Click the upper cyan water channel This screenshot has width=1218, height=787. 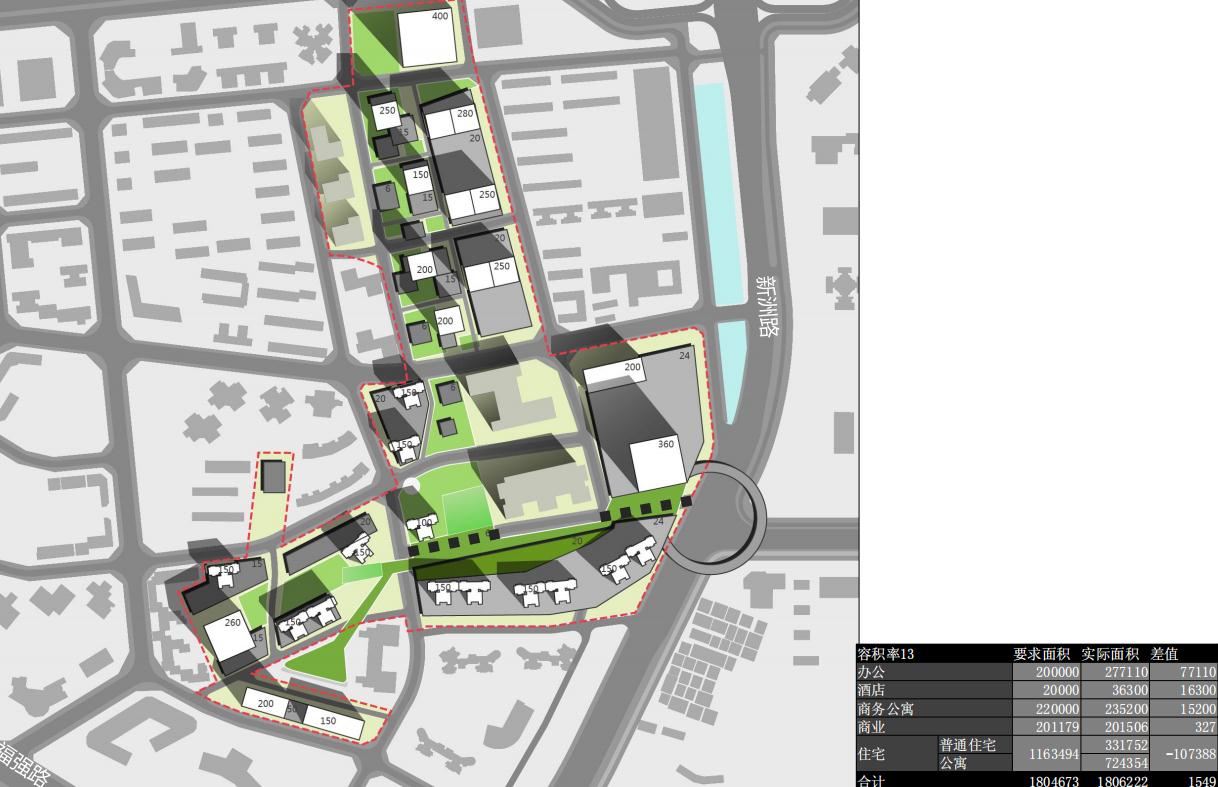[710, 194]
